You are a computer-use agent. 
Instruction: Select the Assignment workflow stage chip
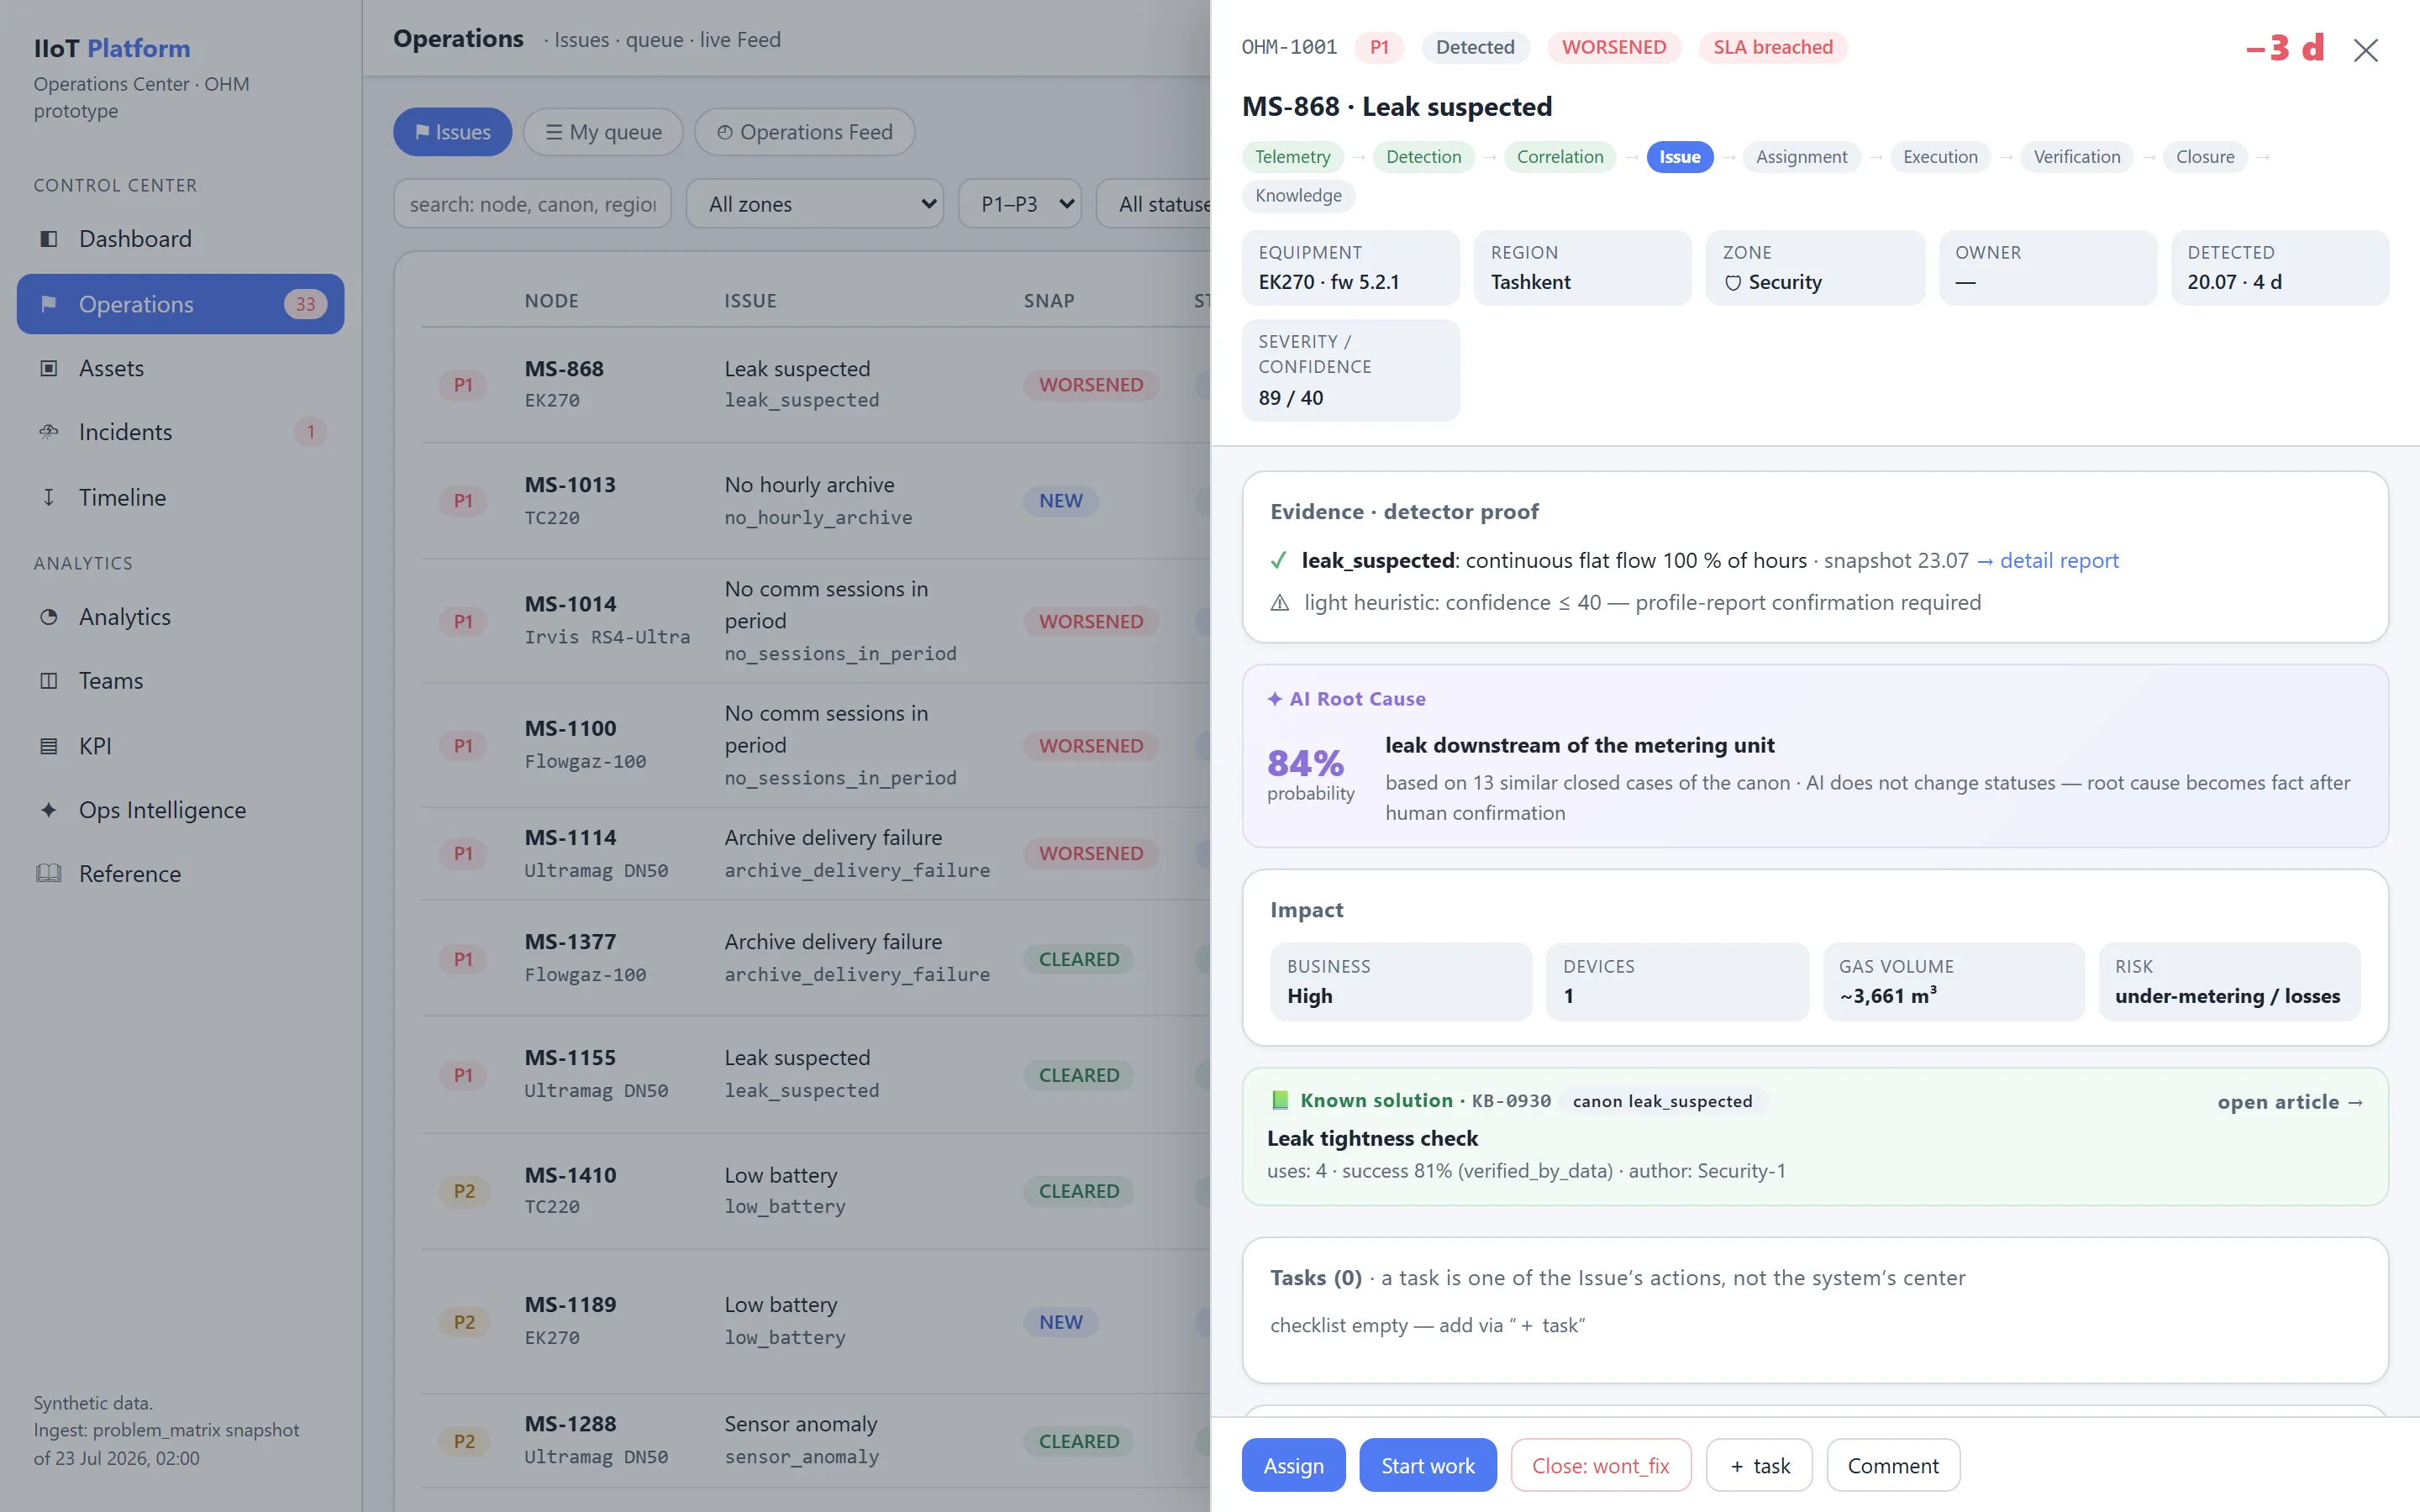tap(1801, 157)
